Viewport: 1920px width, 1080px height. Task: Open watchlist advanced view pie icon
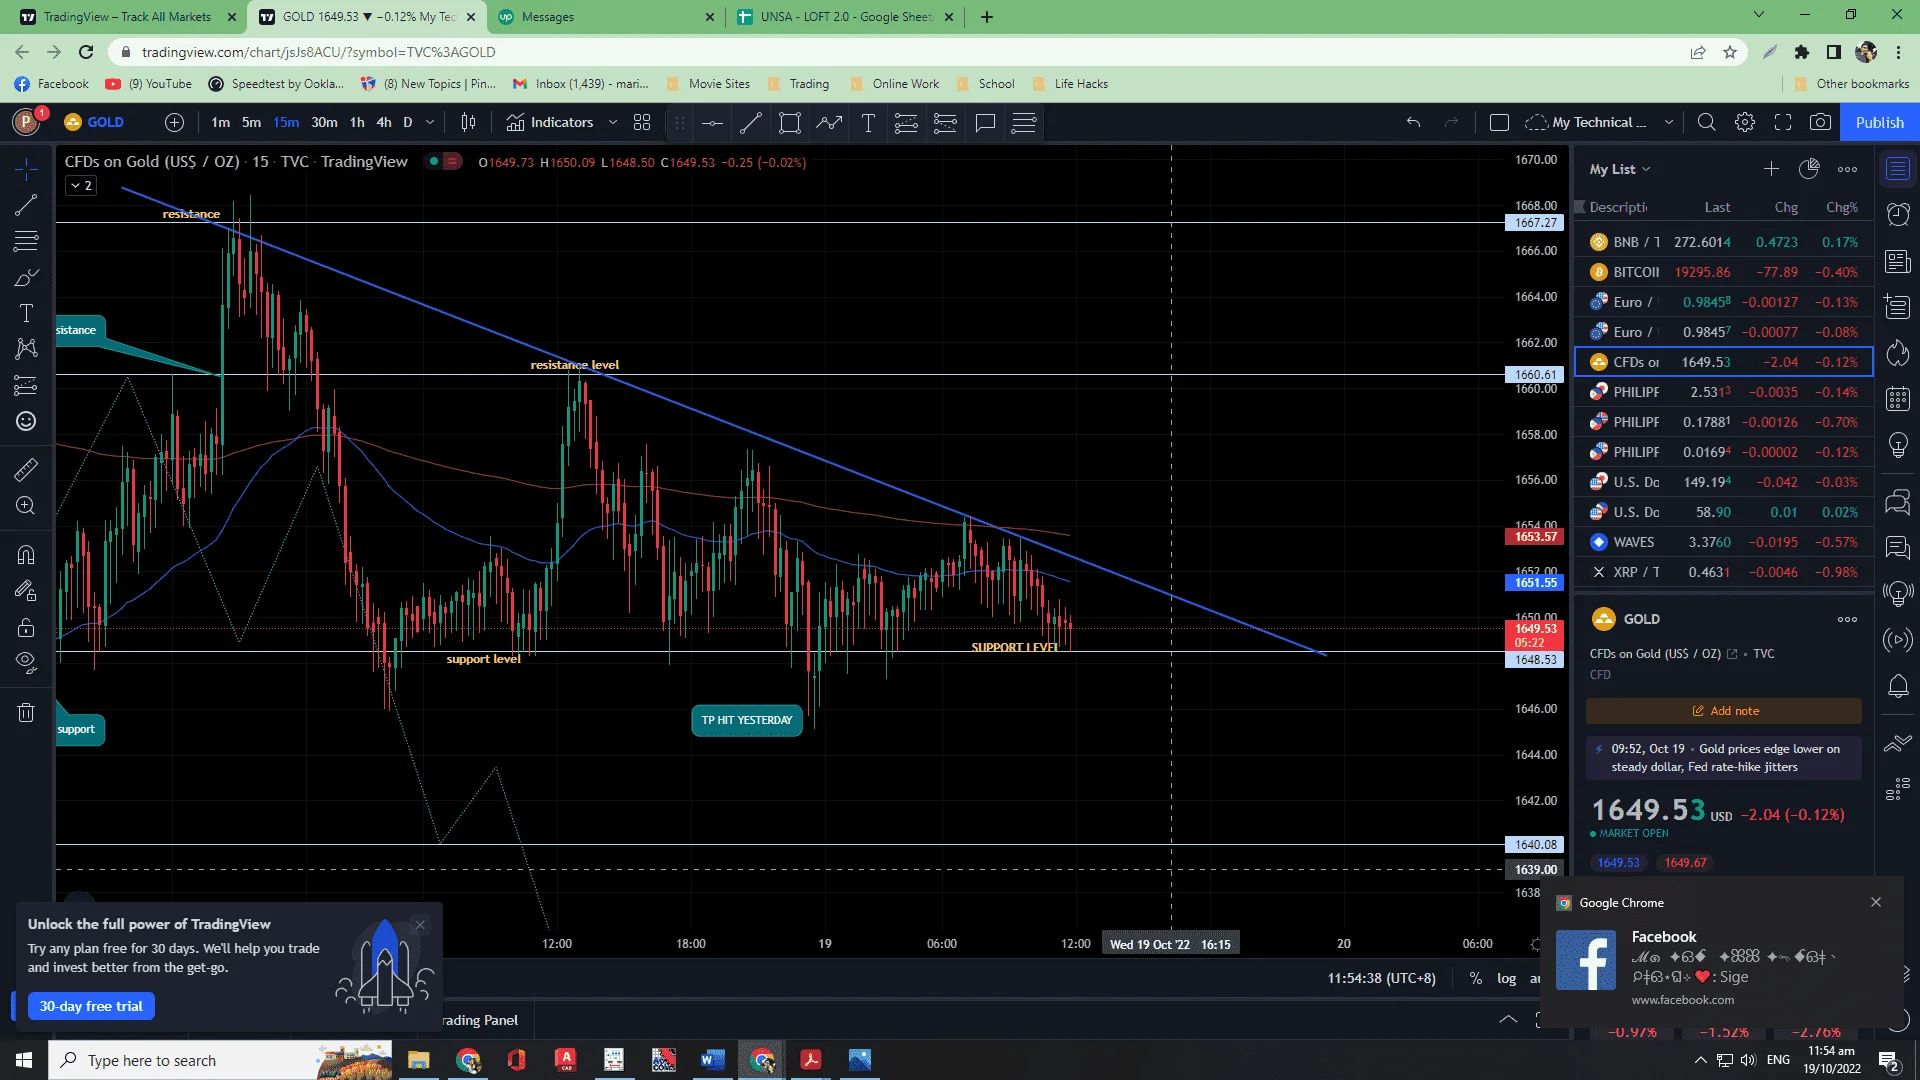(1809, 169)
